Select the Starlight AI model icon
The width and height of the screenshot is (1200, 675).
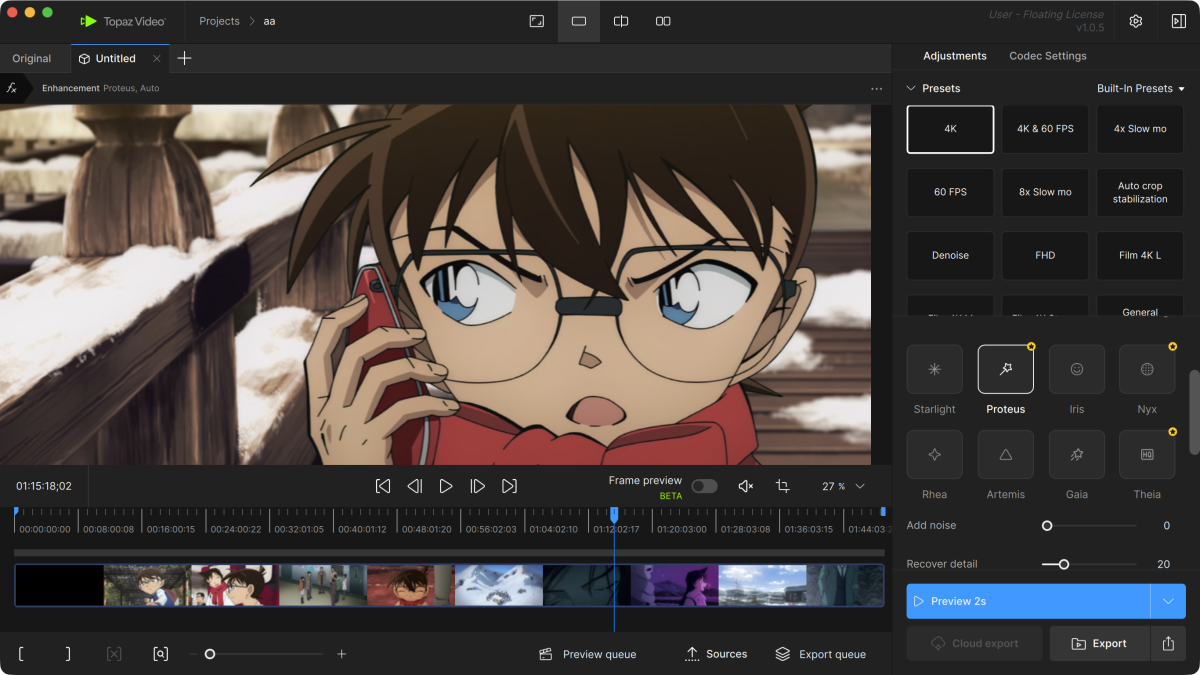pyautogui.click(x=934, y=369)
